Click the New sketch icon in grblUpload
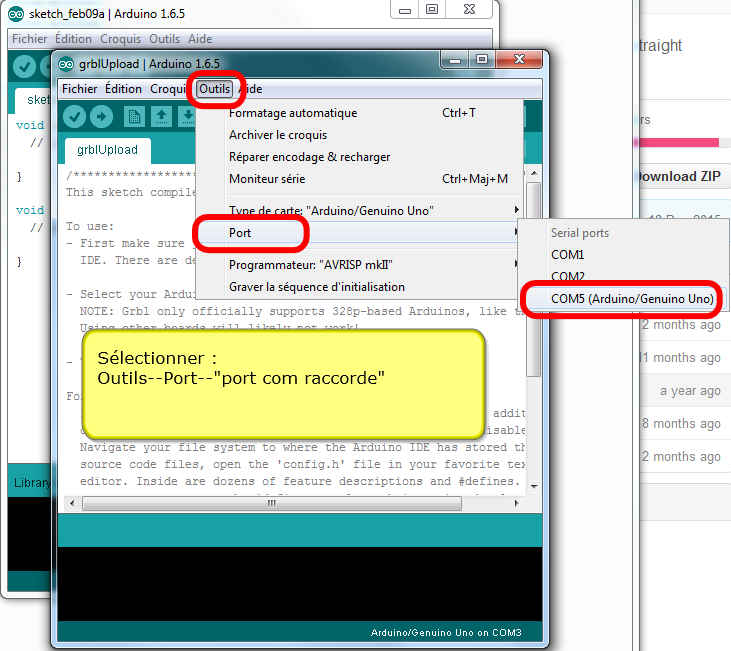 coord(135,117)
